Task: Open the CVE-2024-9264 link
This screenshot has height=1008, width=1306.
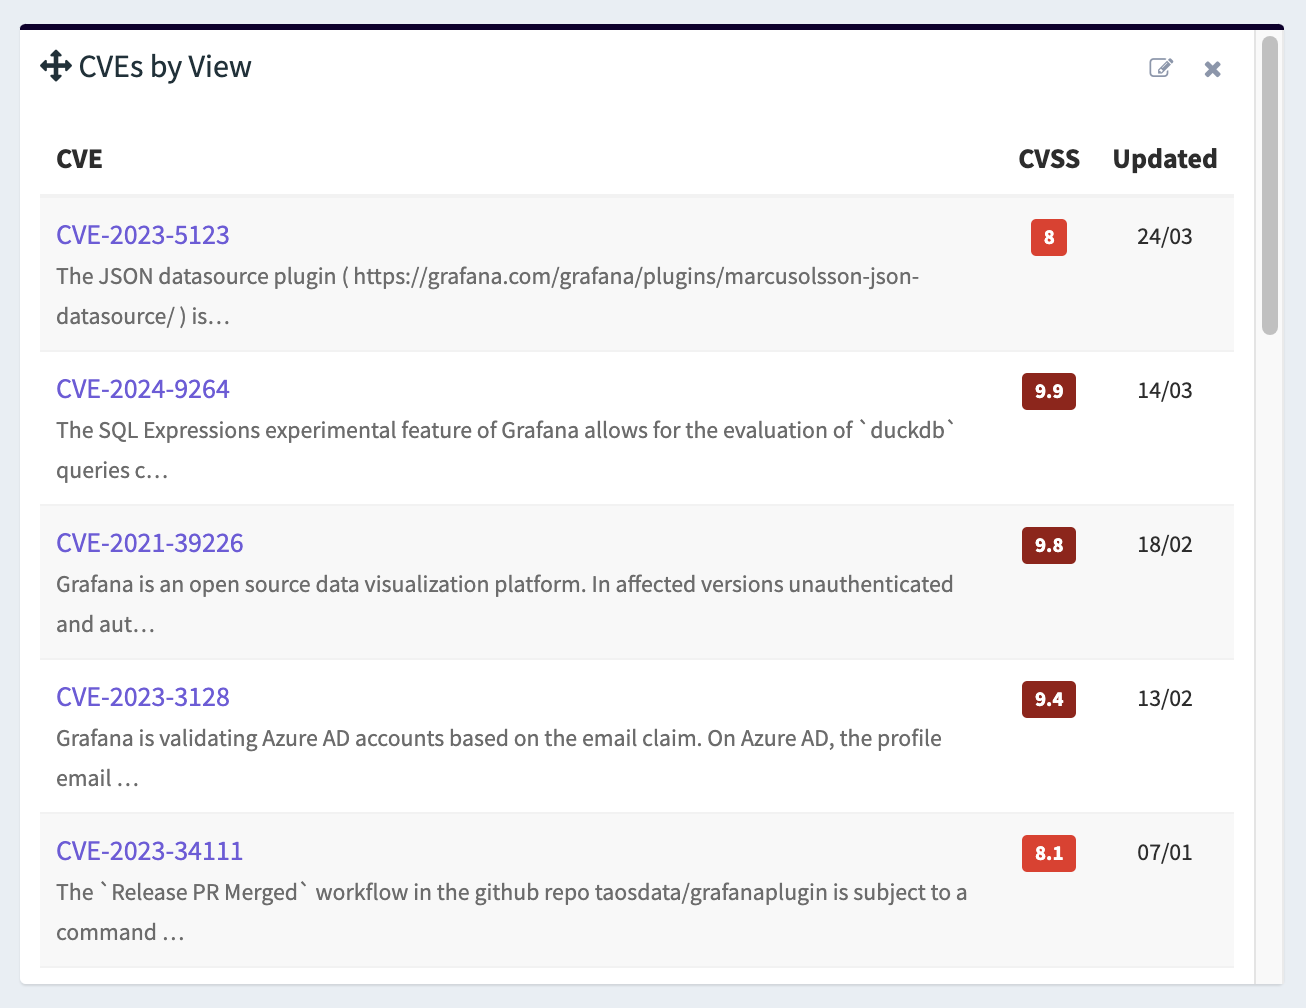Action: pyautogui.click(x=143, y=389)
